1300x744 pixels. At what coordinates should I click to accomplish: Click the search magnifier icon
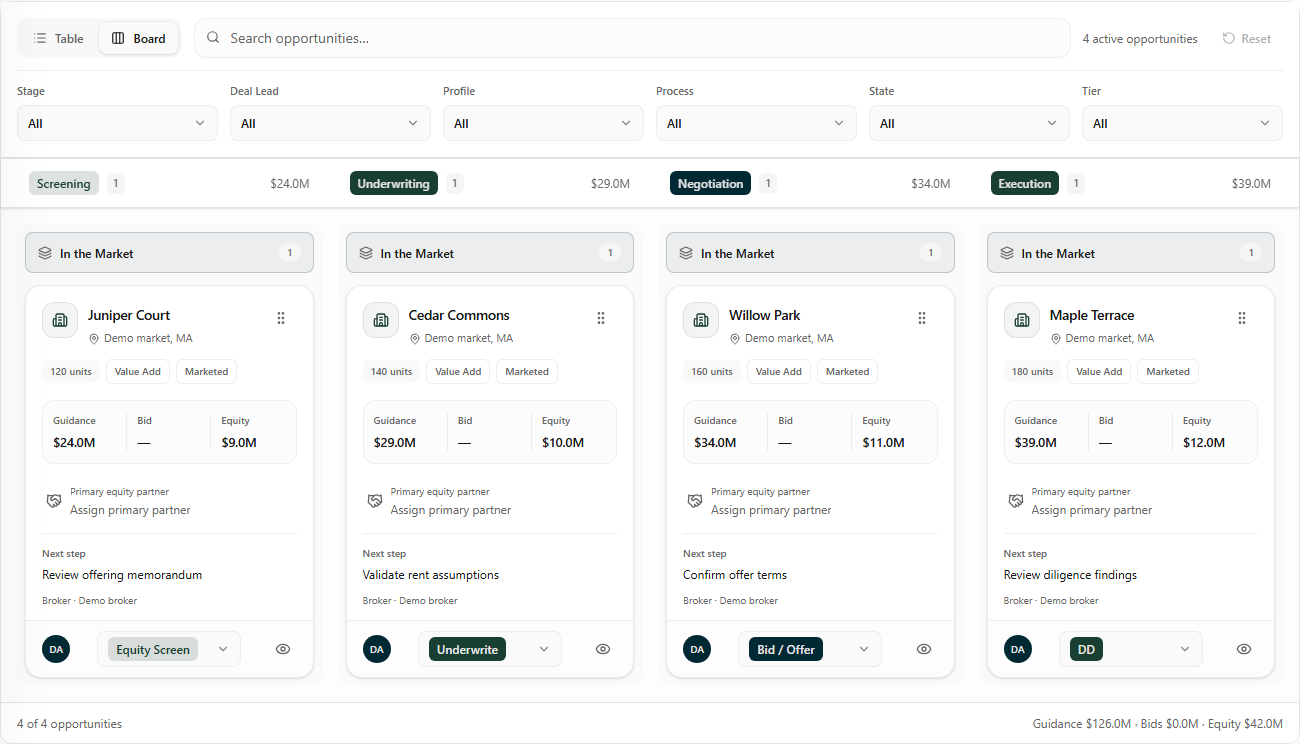(213, 38)
